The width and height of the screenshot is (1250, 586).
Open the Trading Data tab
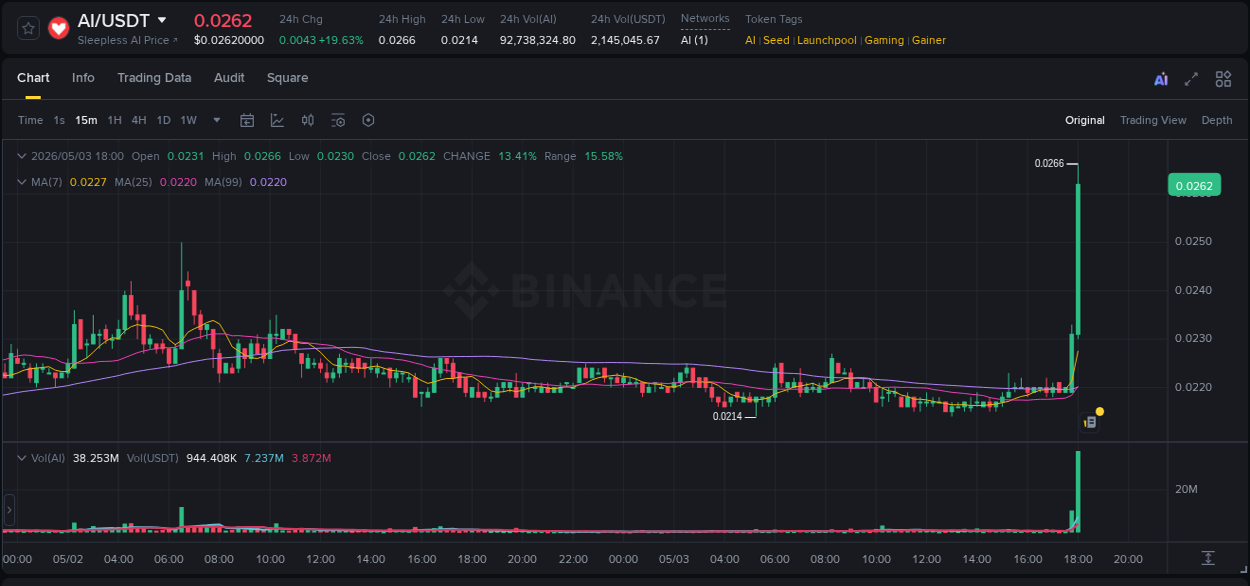(154, 78)
